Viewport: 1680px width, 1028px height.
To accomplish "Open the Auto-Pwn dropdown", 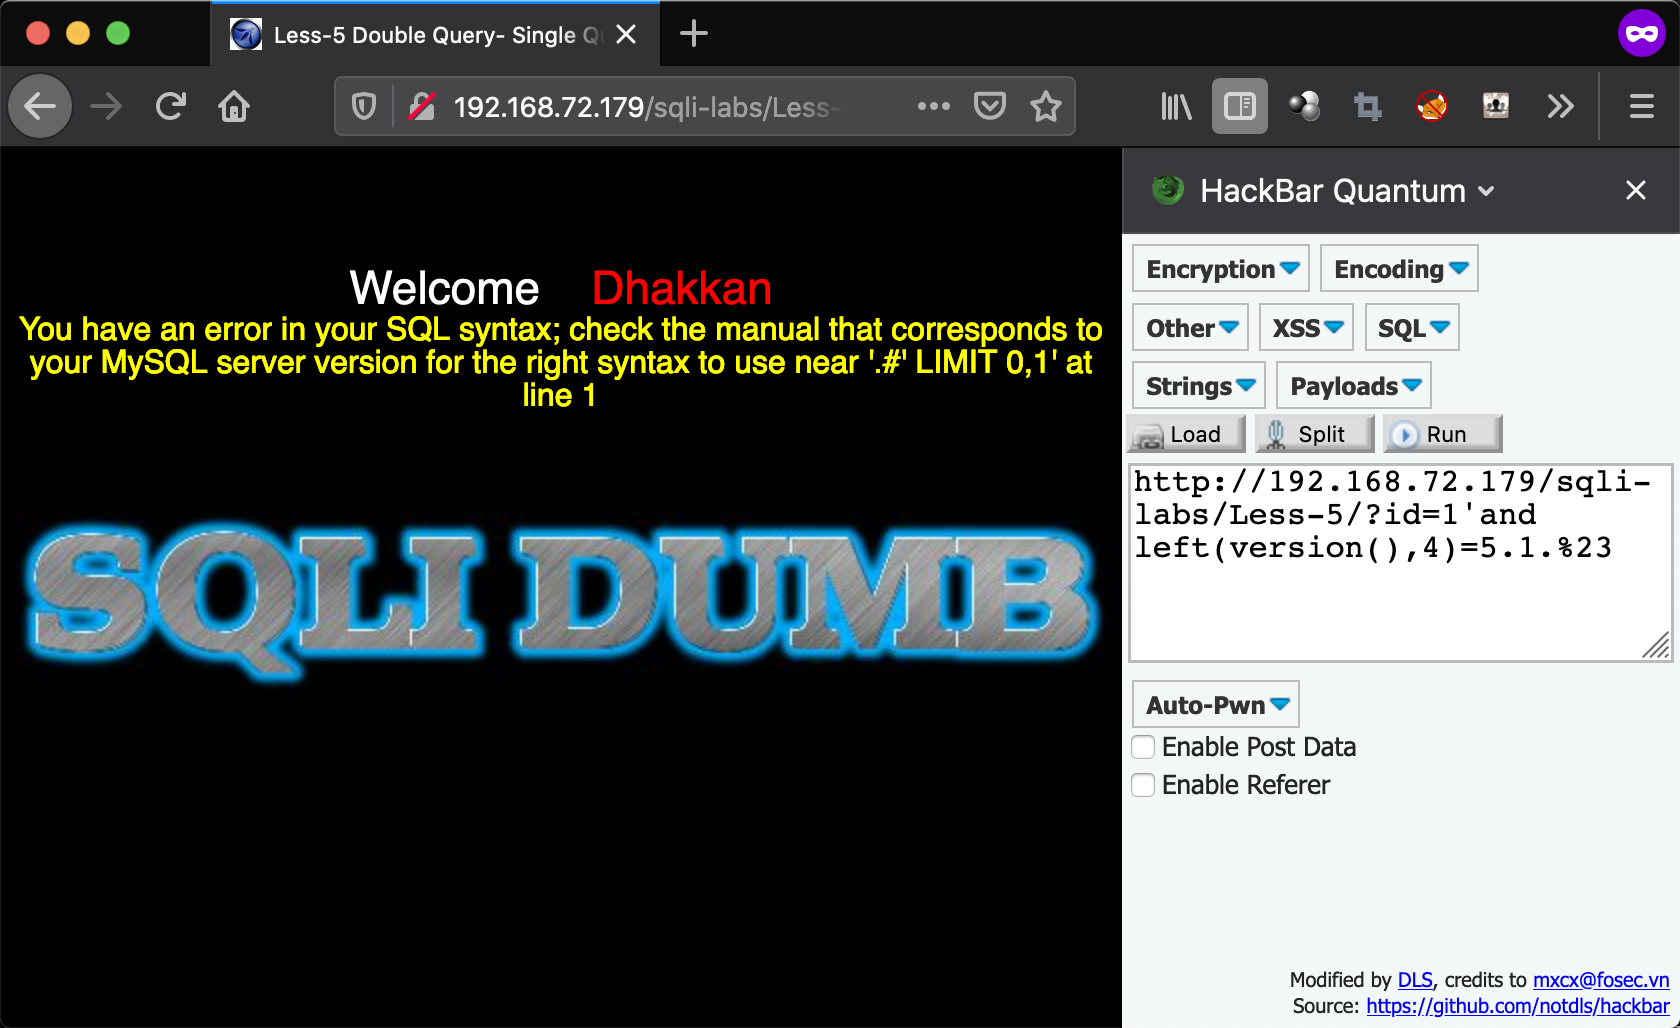I will coord(1216,705).
